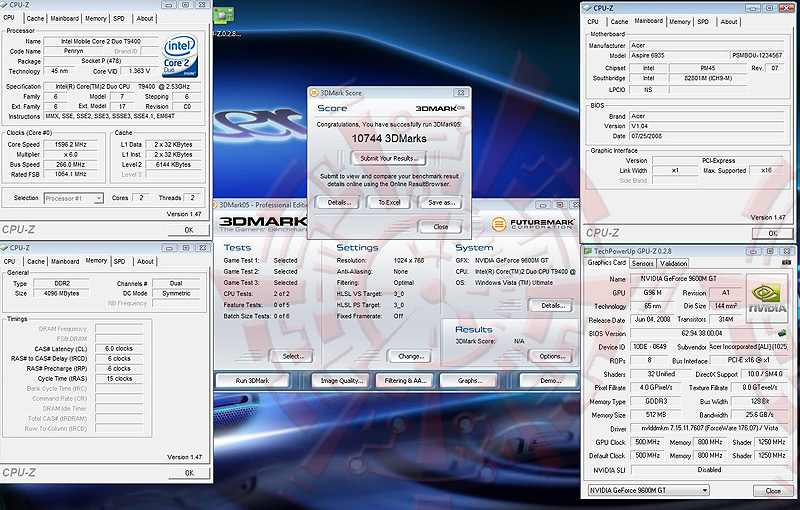Switch to the Validation tab in GPU-Z
This screenshot has height=510, width=800.
click(x=673, y=264)
